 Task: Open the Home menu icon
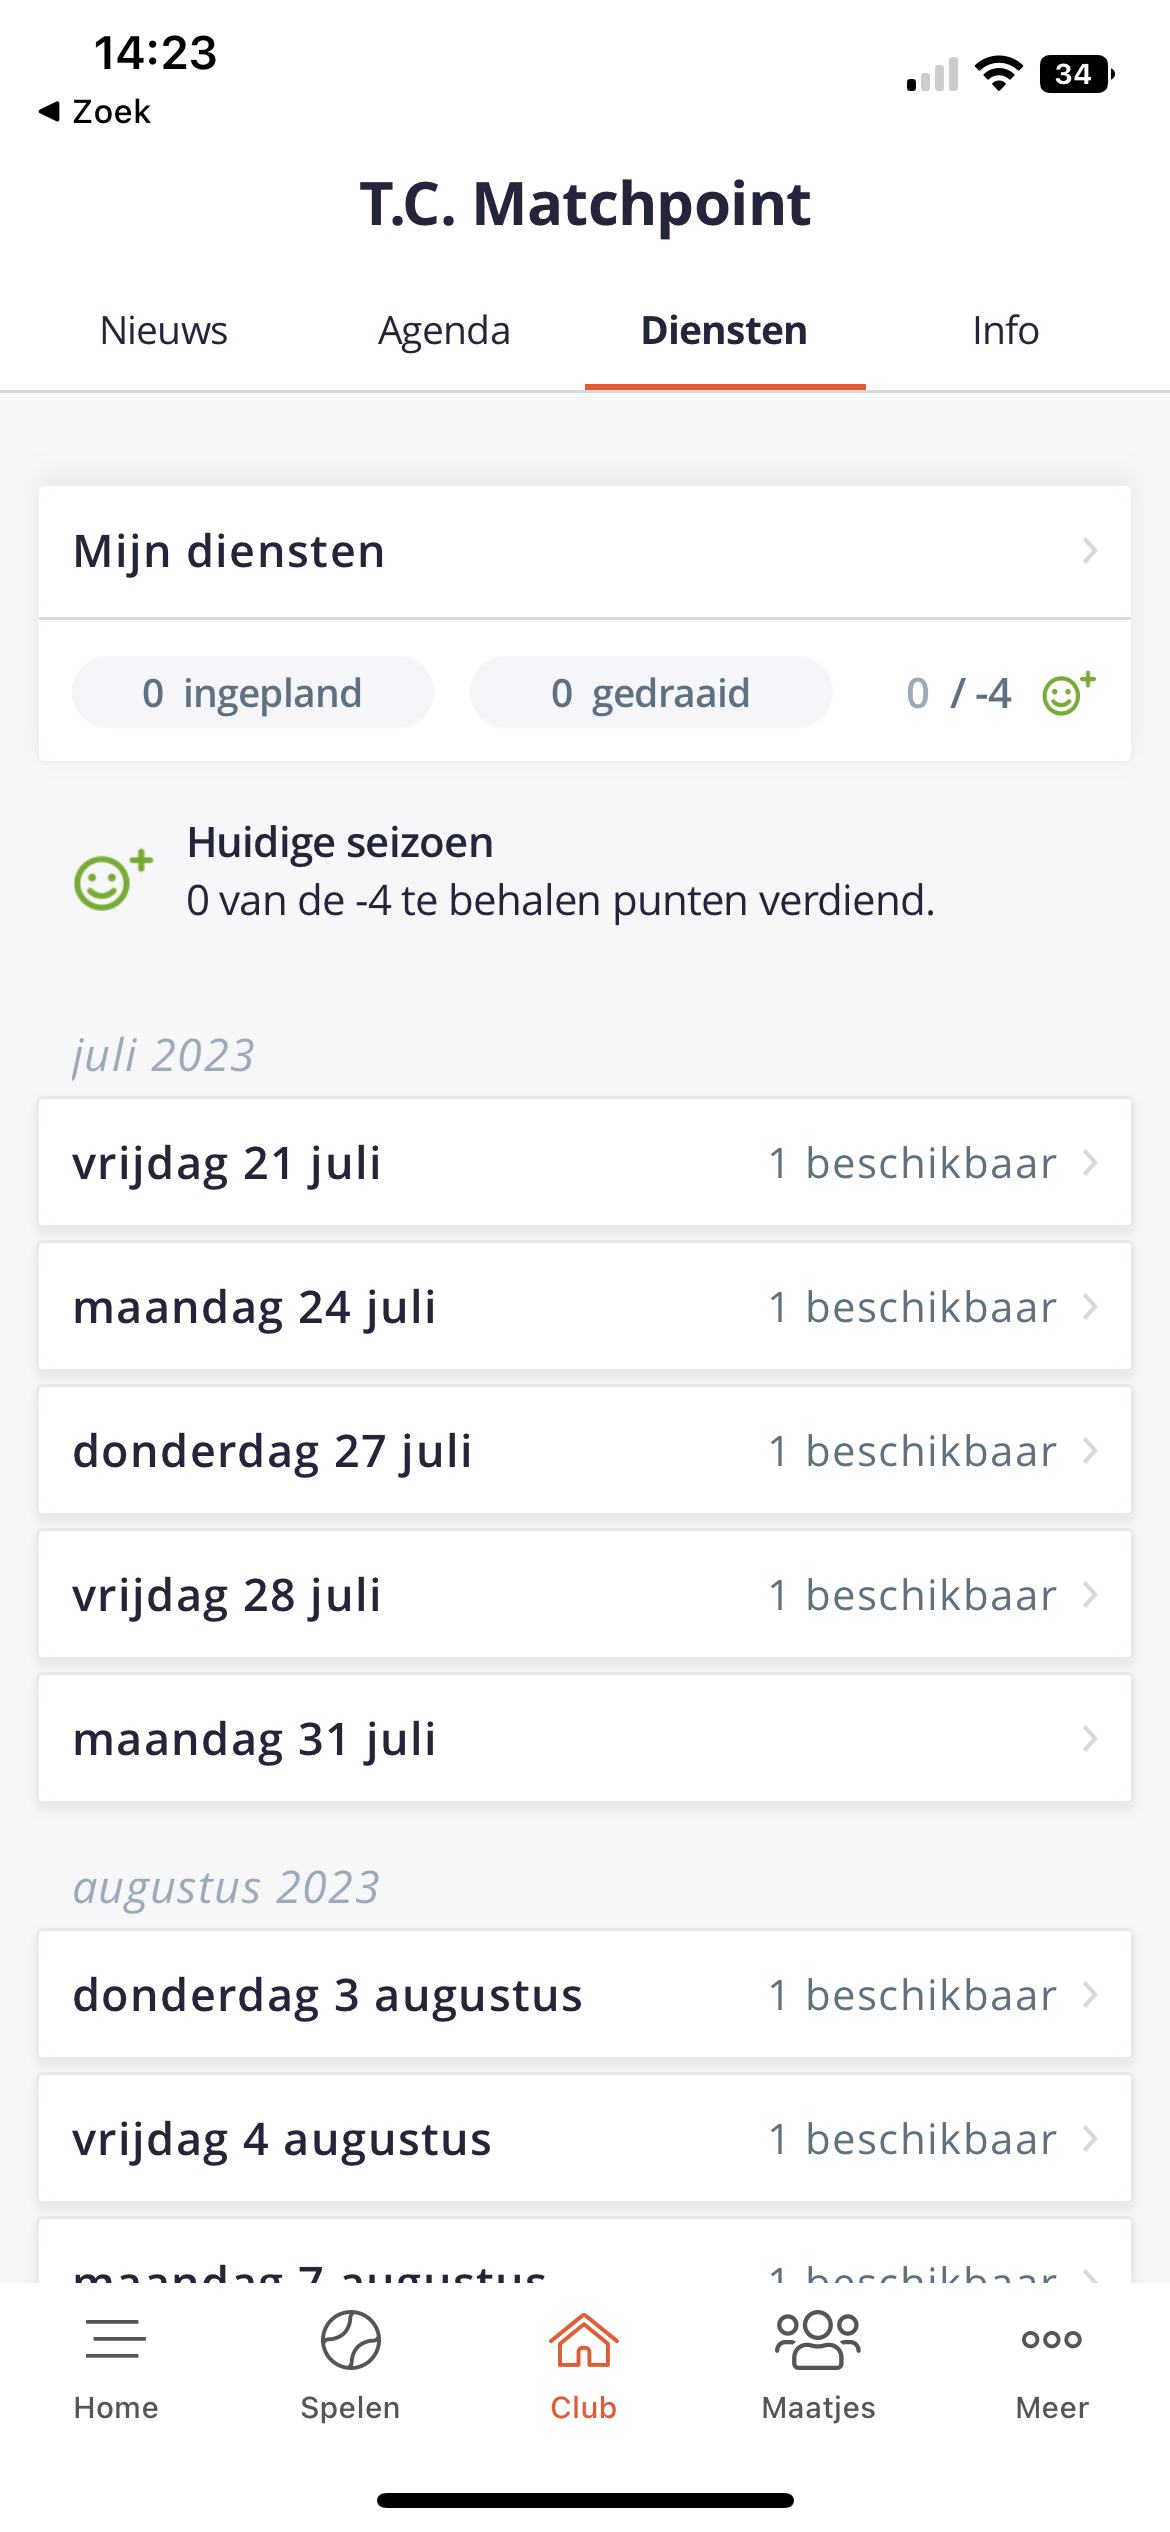click(116, 2339)
